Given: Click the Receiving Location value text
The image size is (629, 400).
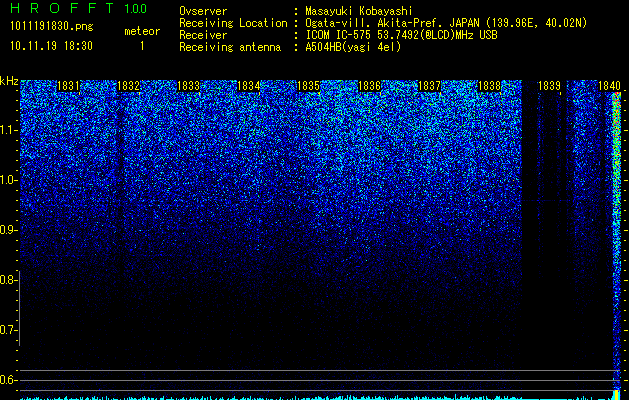Looking at the screenshot, I should [x=446, y=23].
